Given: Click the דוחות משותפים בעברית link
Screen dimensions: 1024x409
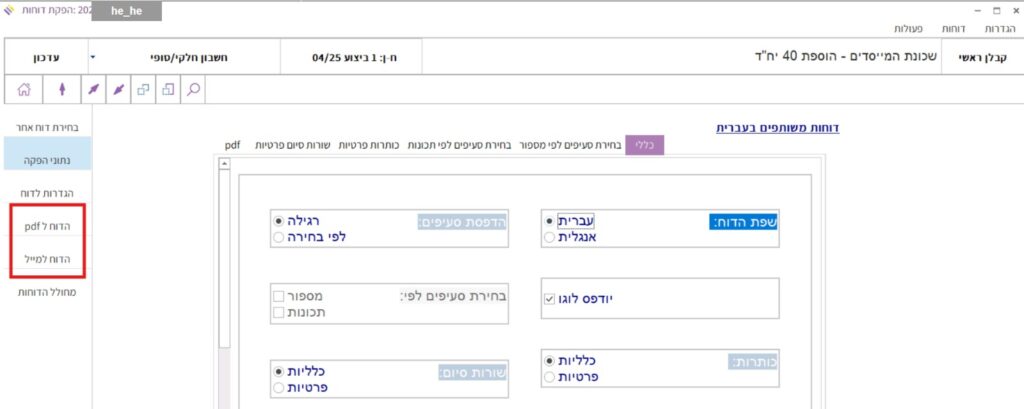Looking at the screenshot, I should pyautogui.click(x=777, y=127).
